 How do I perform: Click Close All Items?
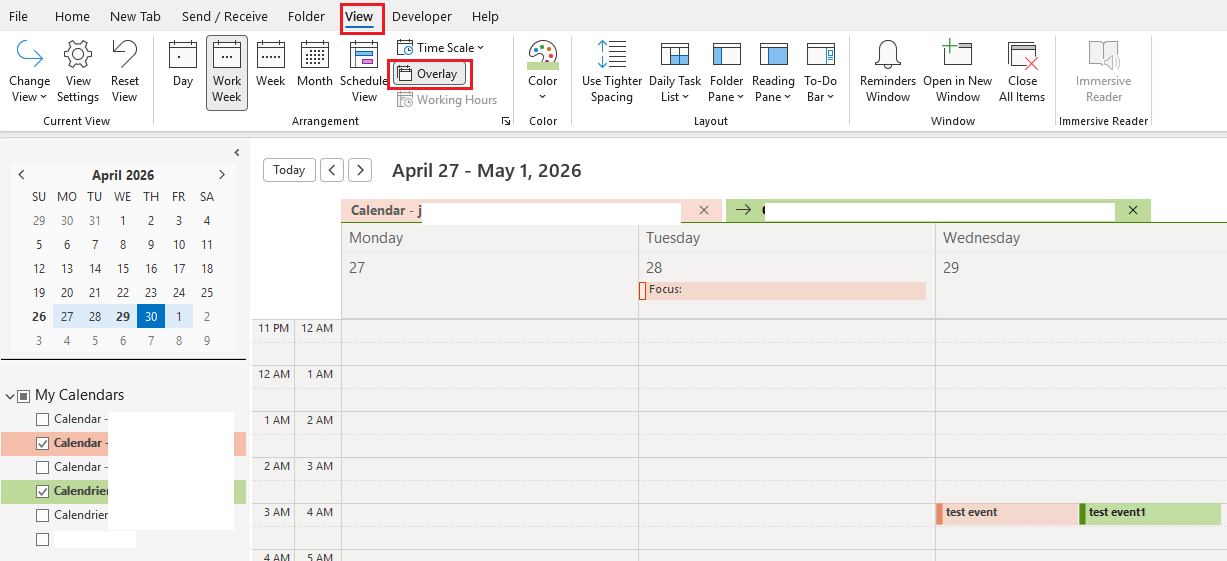tap(1022, 72)
